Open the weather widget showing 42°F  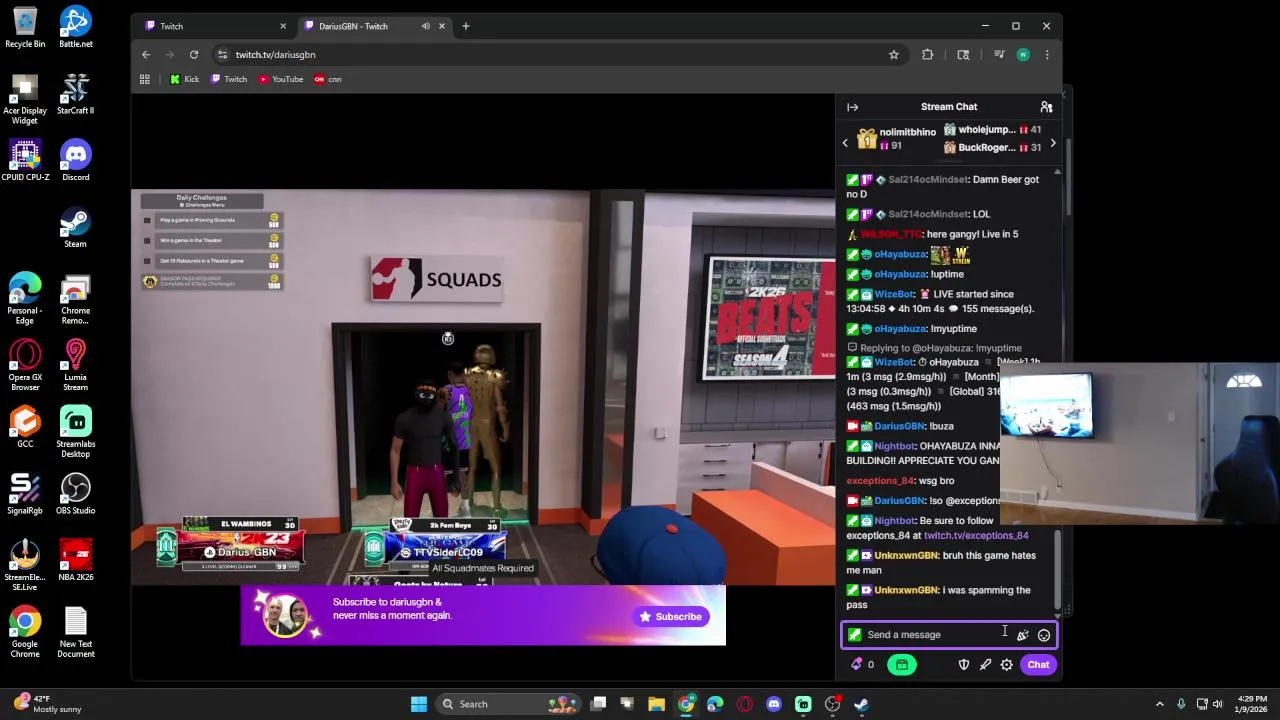click(x=48, y=704)
